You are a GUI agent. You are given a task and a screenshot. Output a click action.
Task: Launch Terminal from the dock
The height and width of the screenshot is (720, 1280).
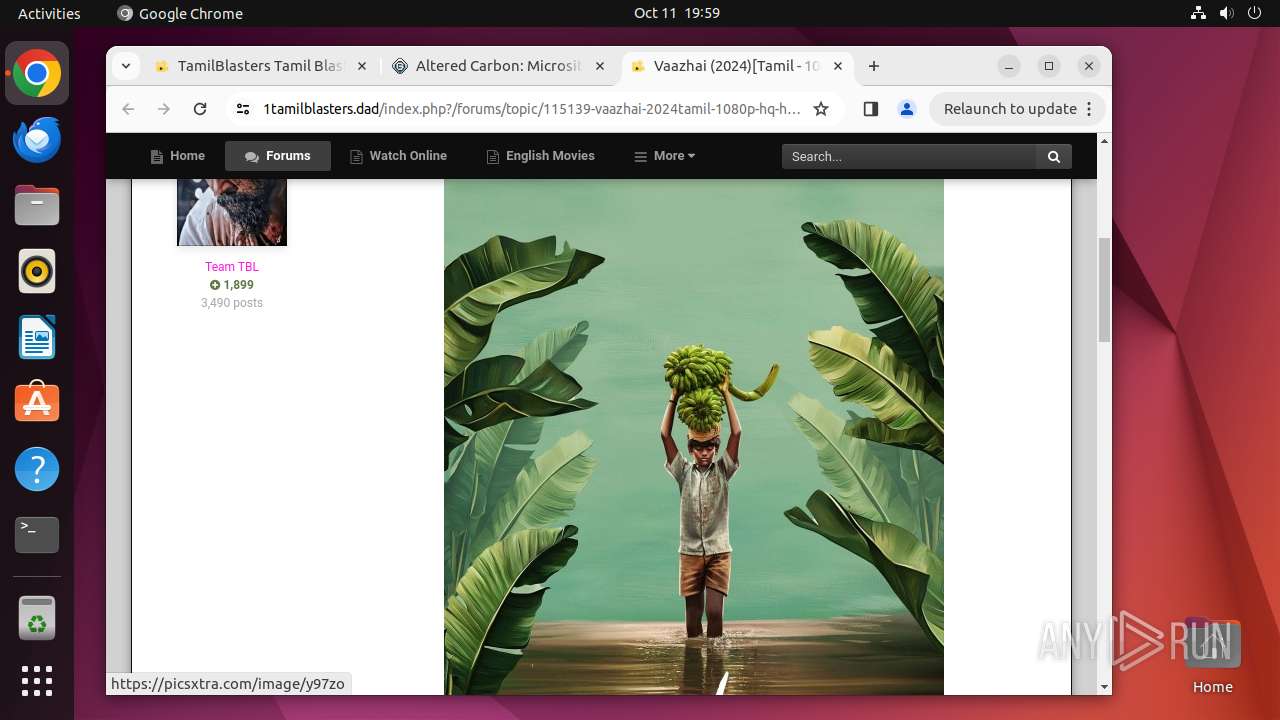click(x=37, y=535)
